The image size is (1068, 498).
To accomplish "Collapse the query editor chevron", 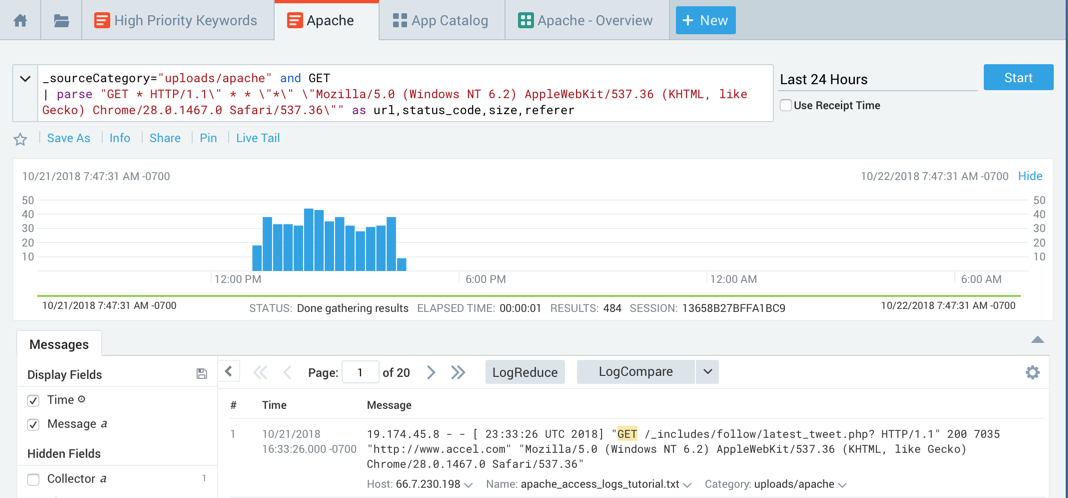I will coord(25,78).
